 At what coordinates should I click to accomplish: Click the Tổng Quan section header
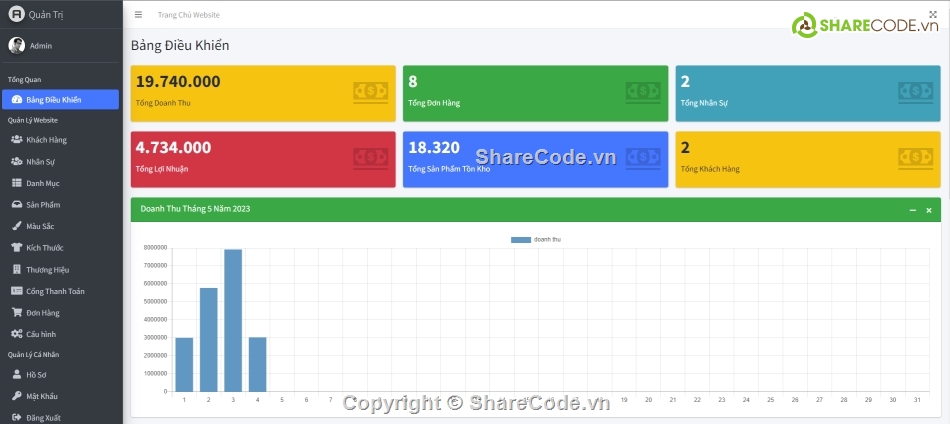point(24,79)
